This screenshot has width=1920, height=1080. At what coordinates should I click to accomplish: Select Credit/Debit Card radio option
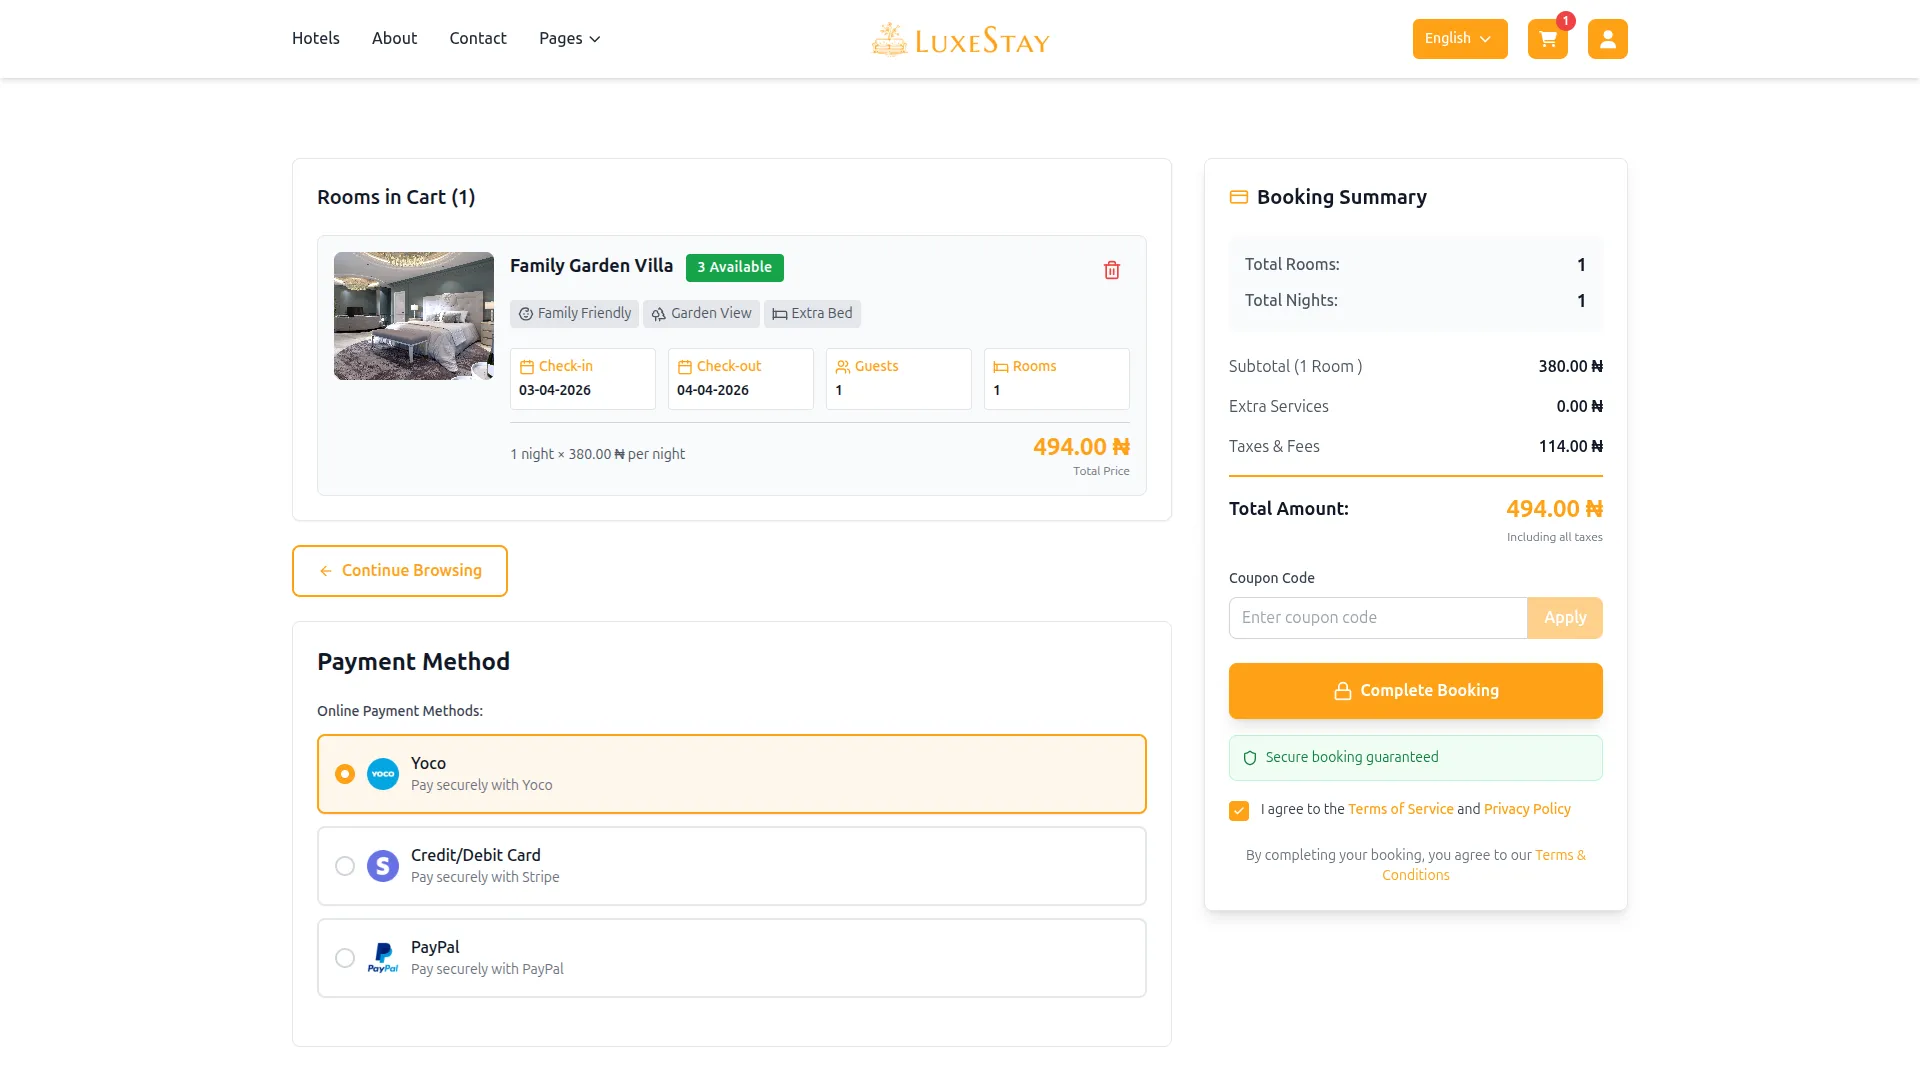click(x=345, y=866)
